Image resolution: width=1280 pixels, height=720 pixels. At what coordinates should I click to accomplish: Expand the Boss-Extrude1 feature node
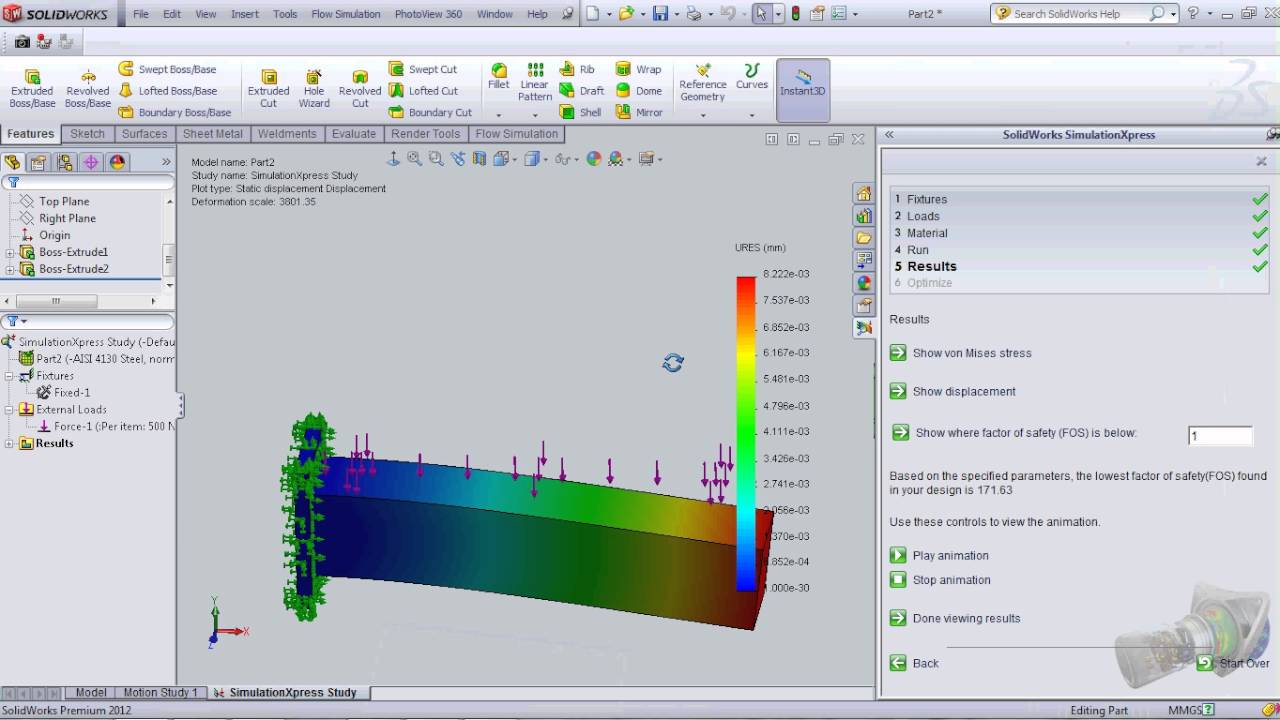pyautogui.click(x=10, y=252)
